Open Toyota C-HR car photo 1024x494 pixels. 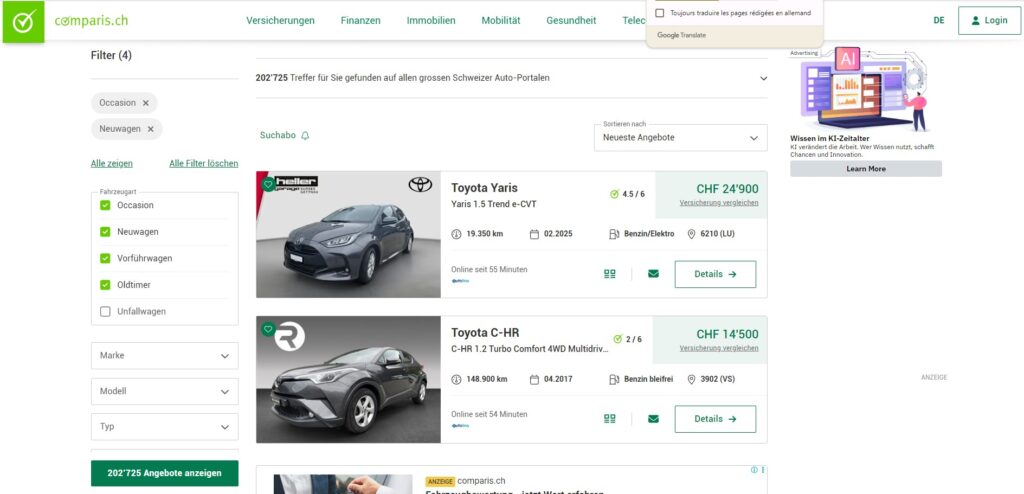point(348,380)
